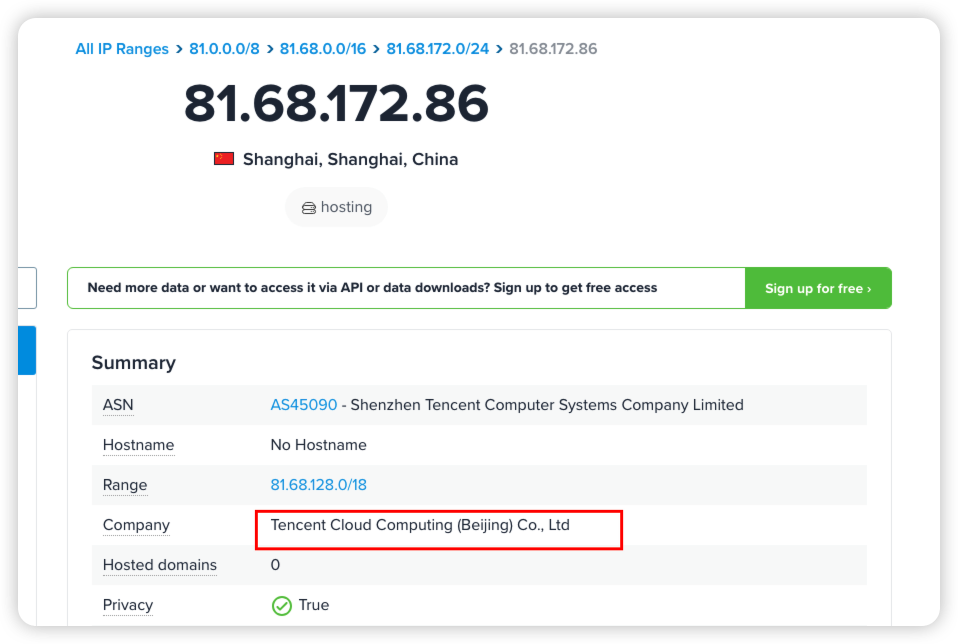
Task: Open the 81.68.172.0/24 breadcrumb link
Action: (x=437, y=49)
